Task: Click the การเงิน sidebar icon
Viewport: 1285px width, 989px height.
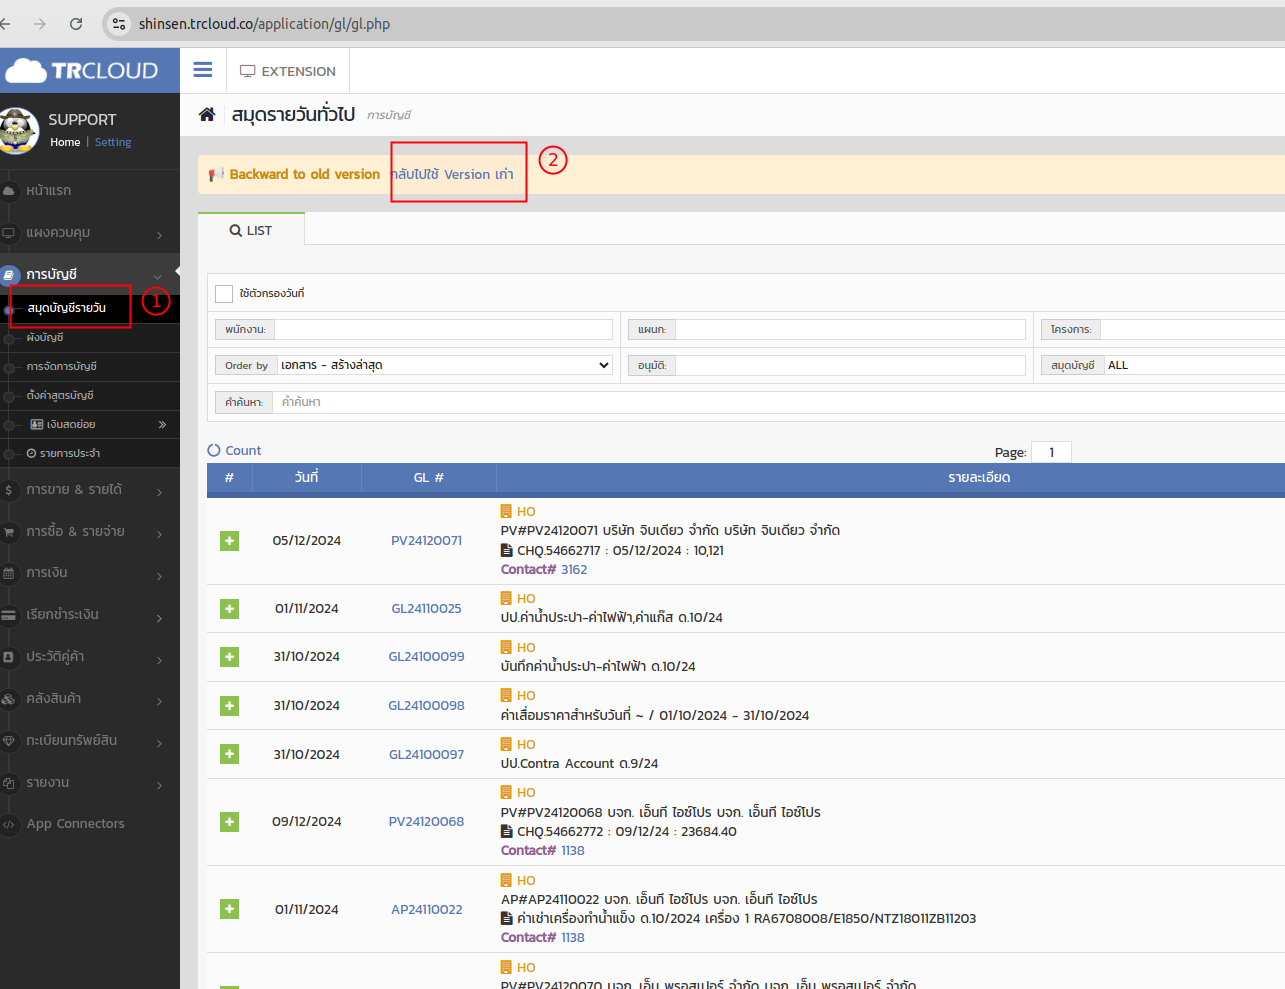Action: coord(9,573)
